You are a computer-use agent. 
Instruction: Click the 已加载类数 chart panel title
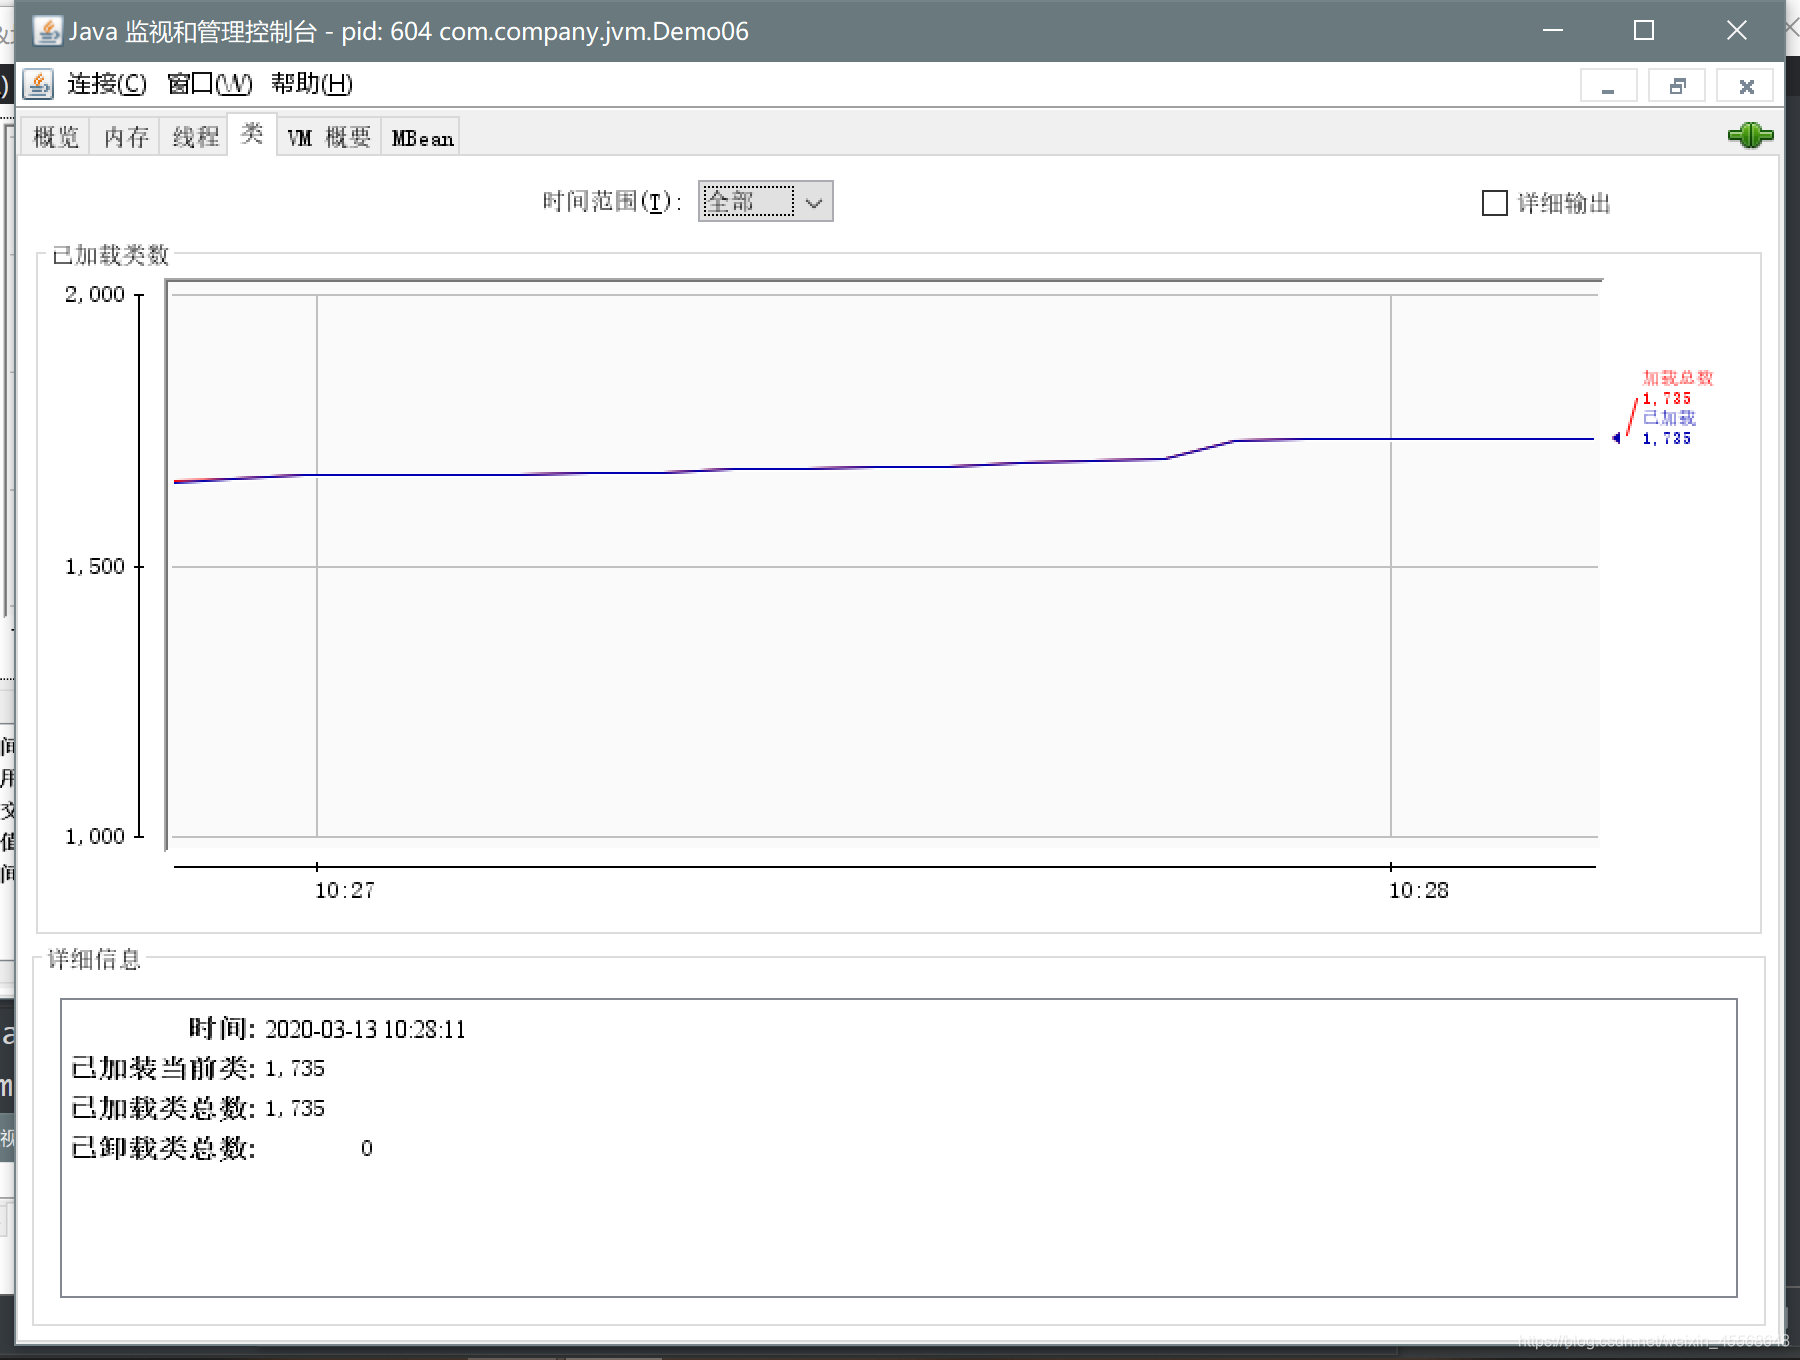click(x=111, y=255)
